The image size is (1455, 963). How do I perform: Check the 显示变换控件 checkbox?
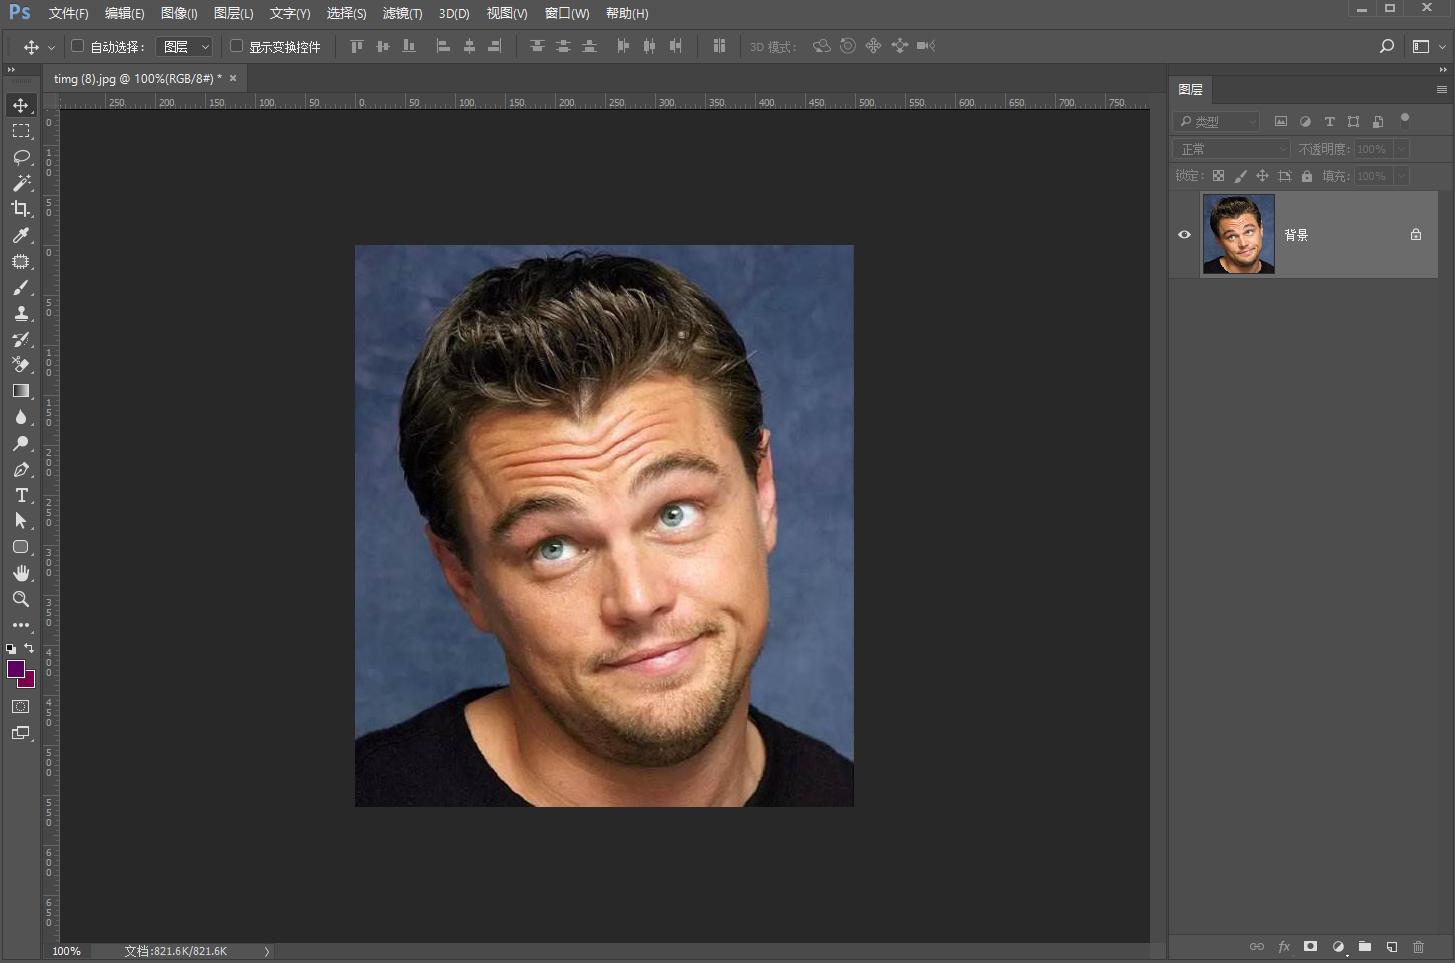237,46
